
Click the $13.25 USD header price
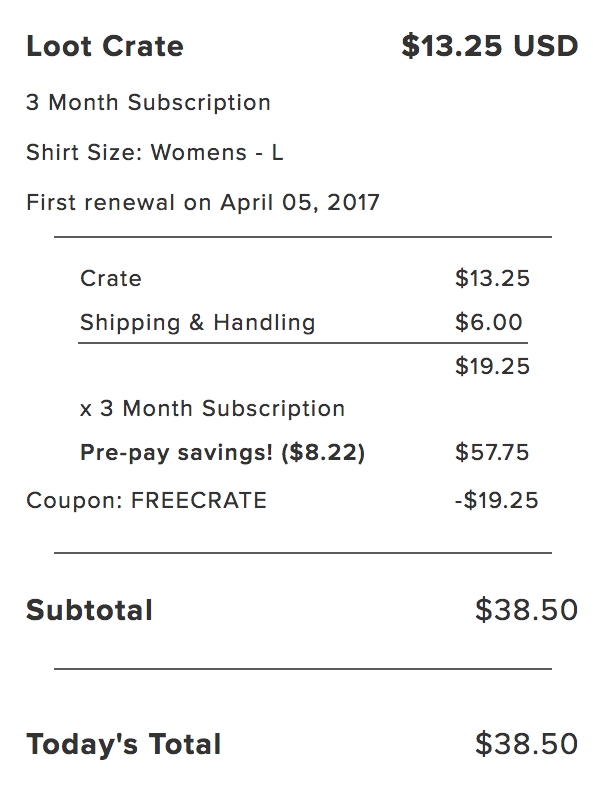point(489,47)
